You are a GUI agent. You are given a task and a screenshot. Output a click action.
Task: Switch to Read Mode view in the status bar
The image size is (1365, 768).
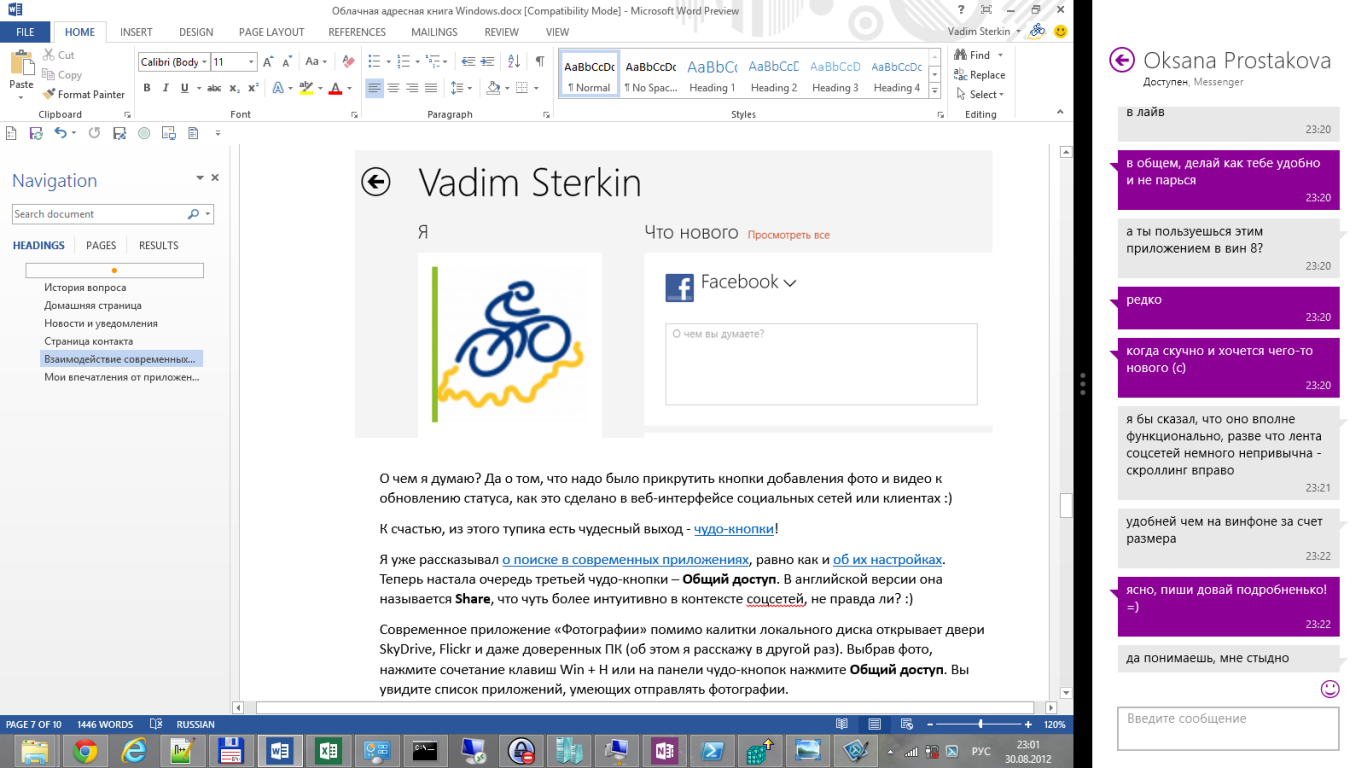click(842, 724)
